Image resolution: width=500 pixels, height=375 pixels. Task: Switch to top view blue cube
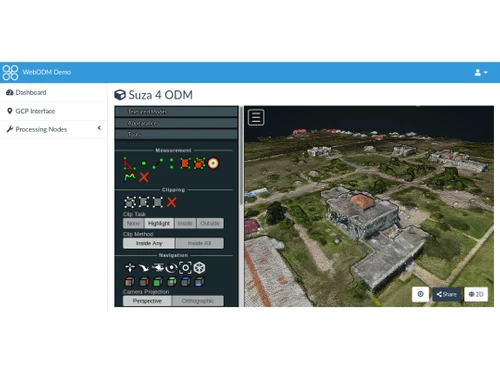185,282
